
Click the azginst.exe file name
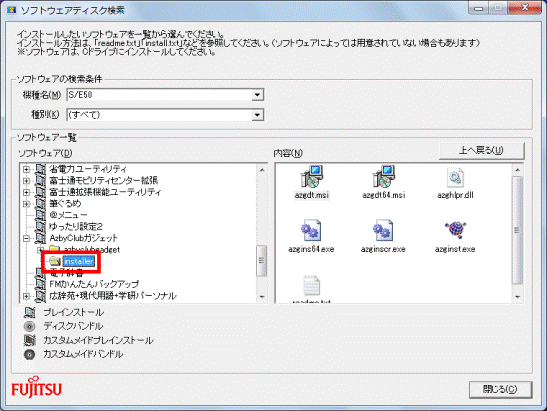coord(455,249)
